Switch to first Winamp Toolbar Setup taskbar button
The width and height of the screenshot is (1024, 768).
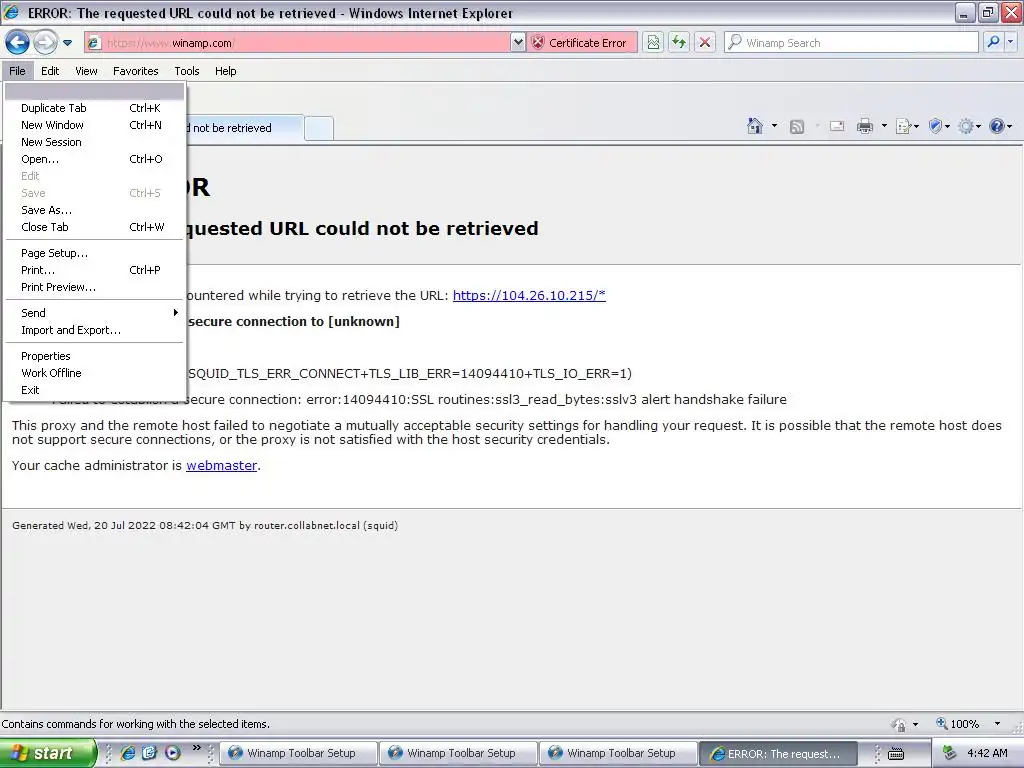[298, 754]
